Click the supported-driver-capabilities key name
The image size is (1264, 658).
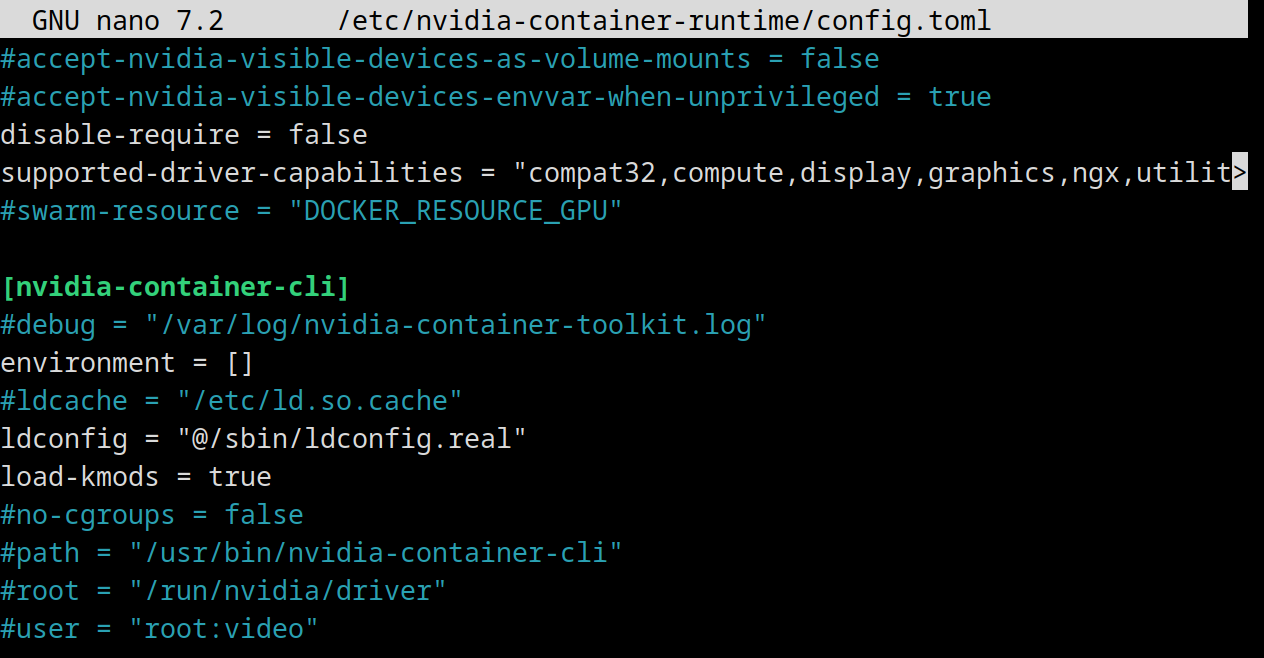pyautogui.click(x=232, y=173)
